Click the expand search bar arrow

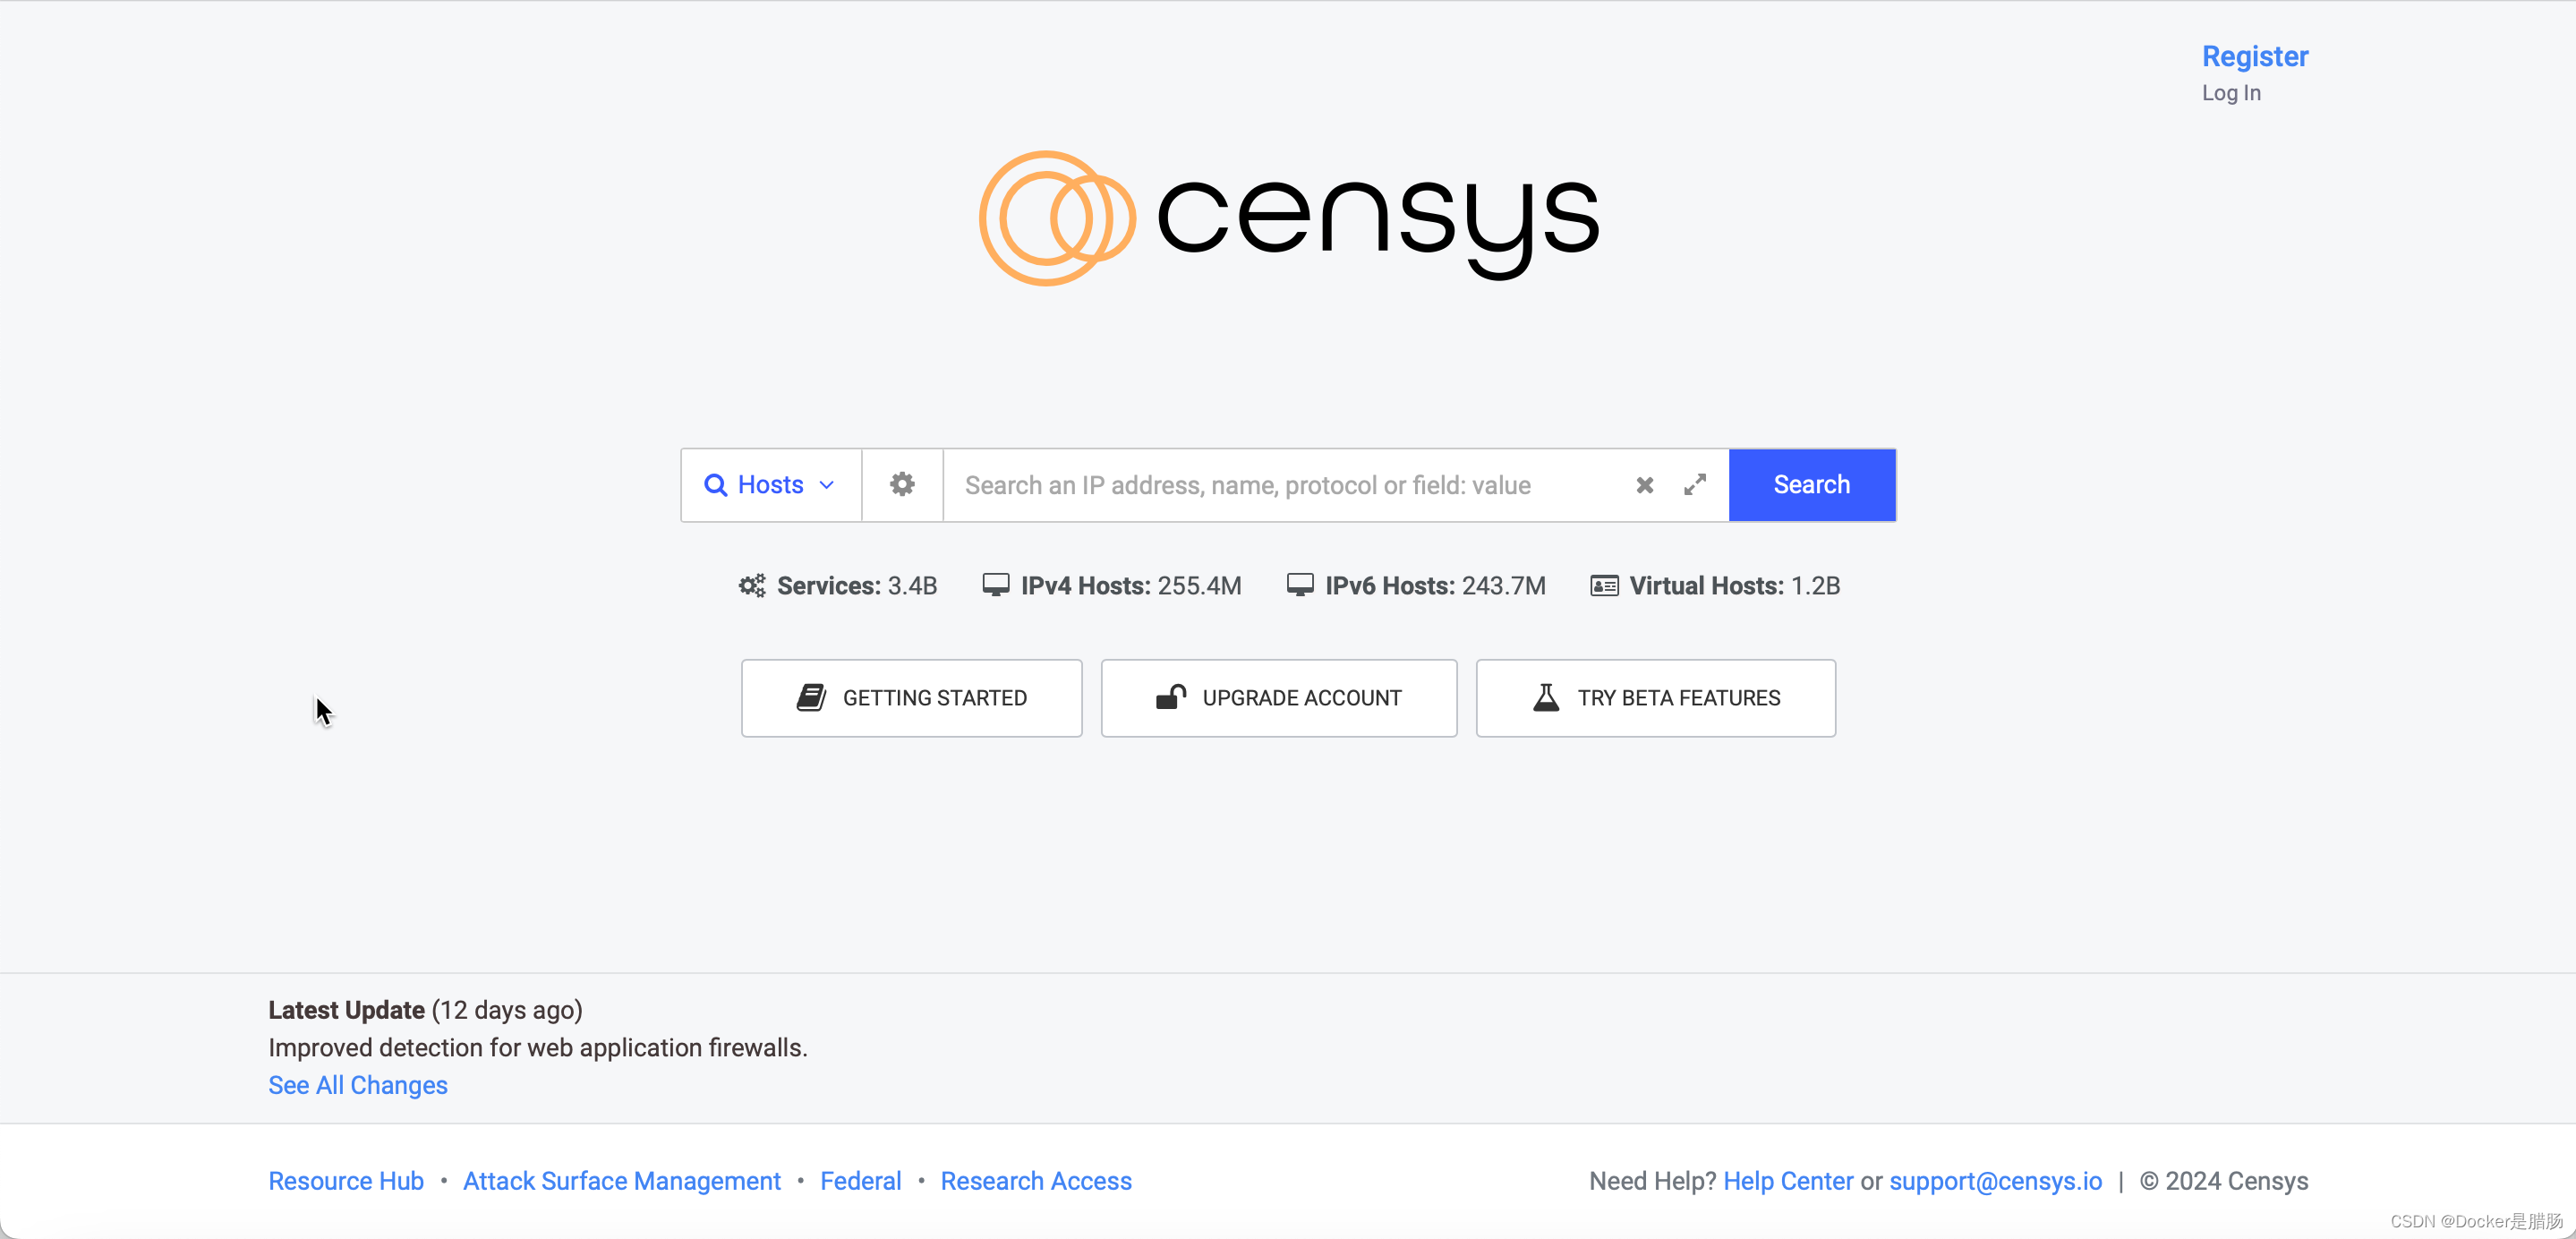click(1695, 484)
